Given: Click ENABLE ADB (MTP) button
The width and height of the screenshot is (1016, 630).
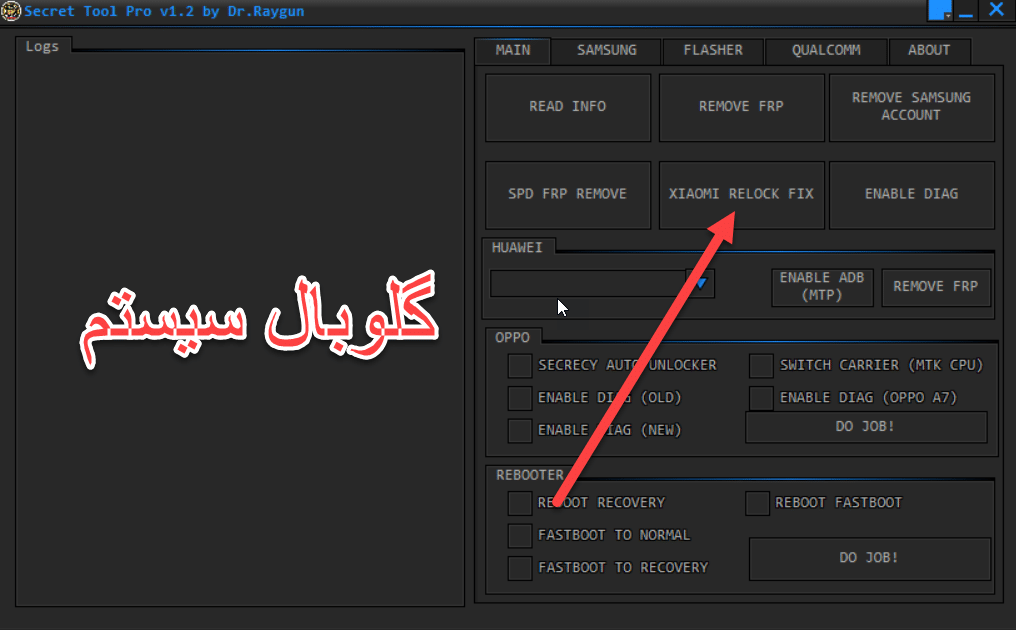Looking at the screenshot, I should 822,287.
